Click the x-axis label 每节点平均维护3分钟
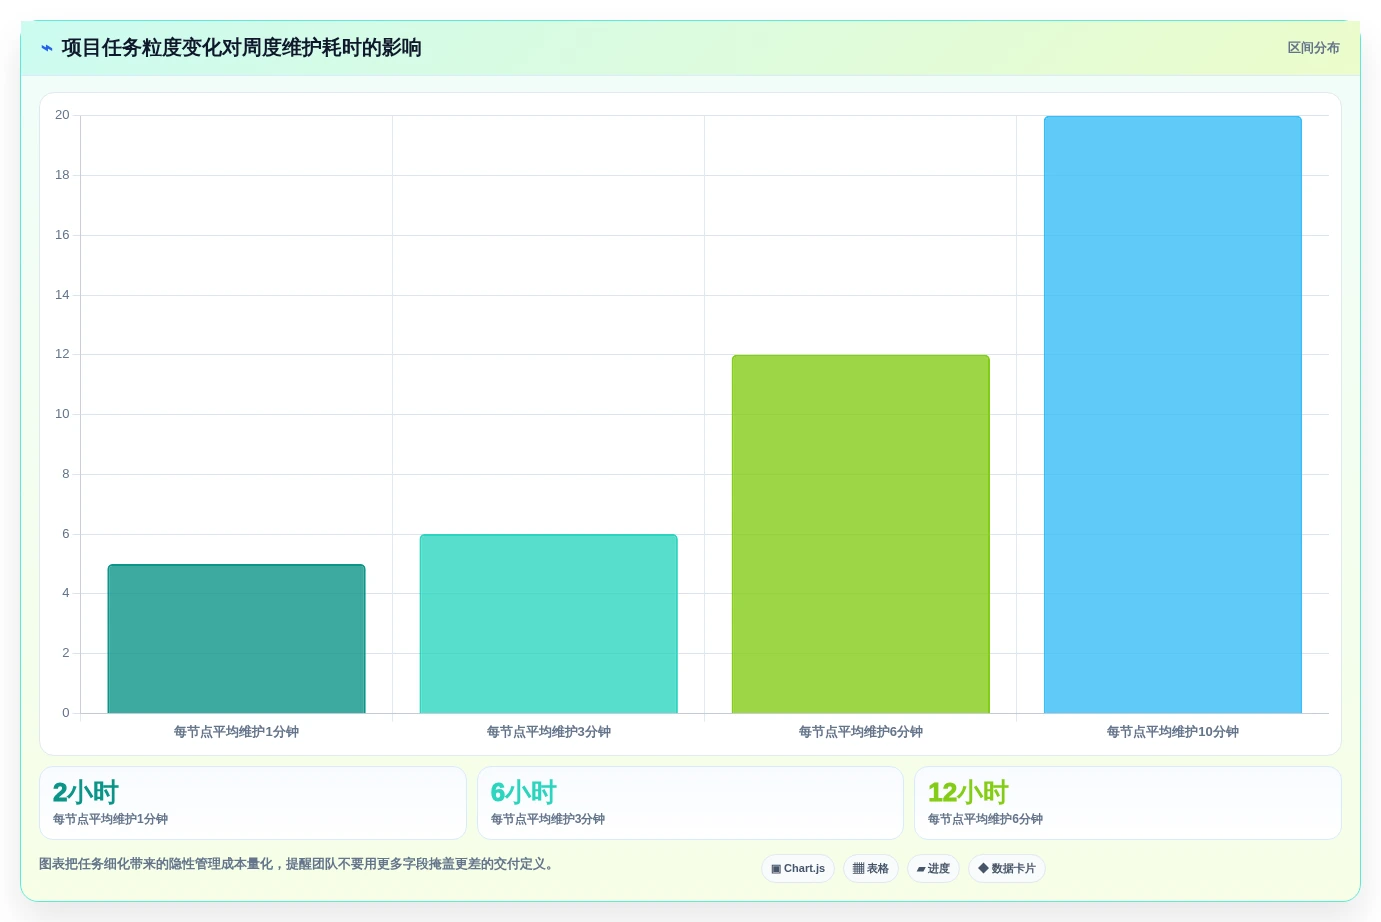The image size is (1381, 922). tap(548, 732)
